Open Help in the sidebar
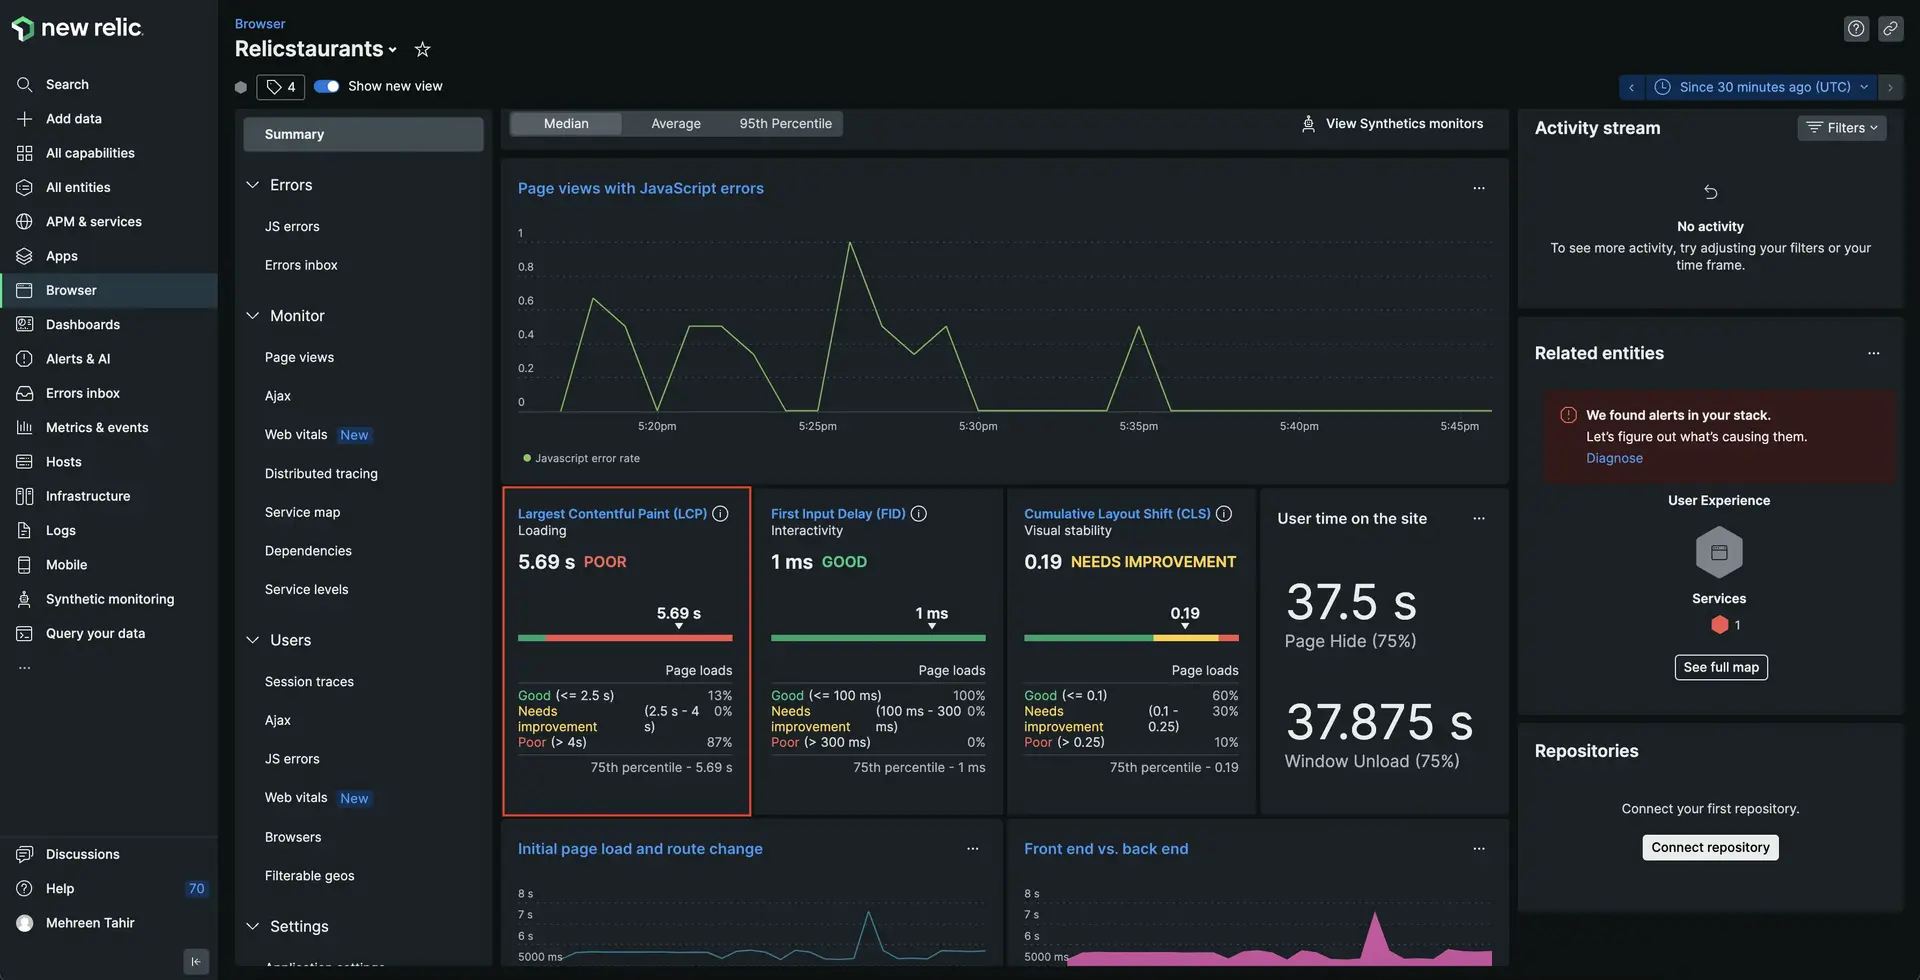 (60, 888)
